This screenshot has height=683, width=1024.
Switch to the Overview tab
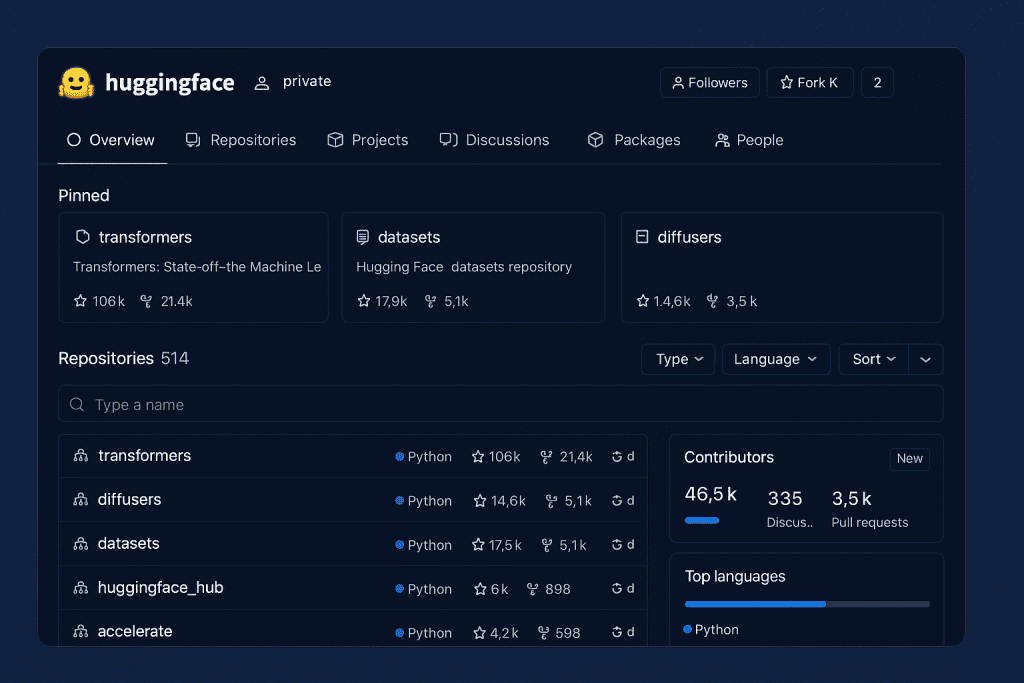coord(112,140)
